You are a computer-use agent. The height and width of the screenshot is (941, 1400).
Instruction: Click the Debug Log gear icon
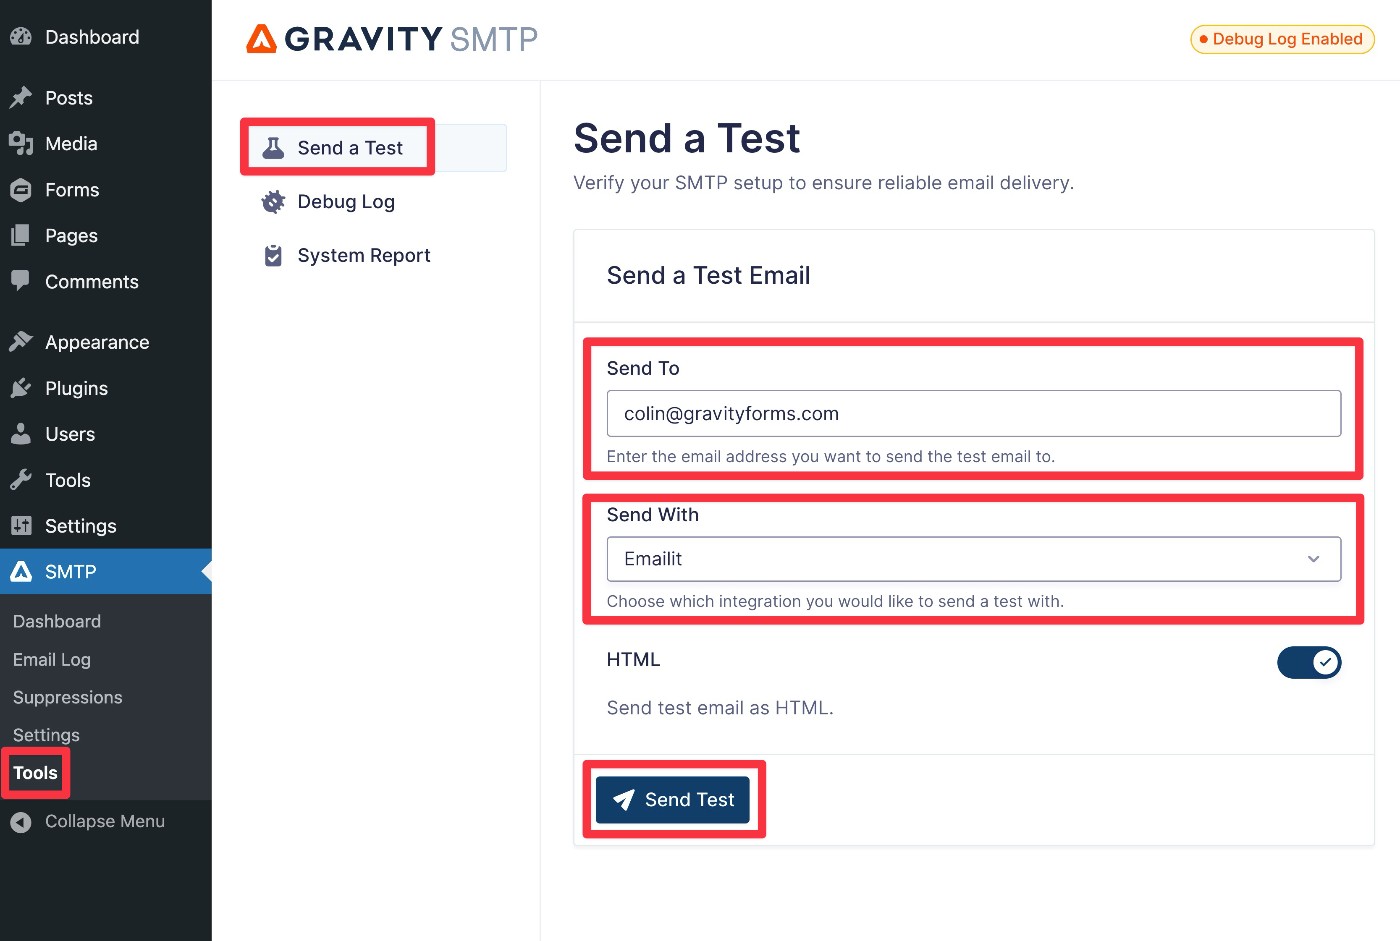point(273,202)
